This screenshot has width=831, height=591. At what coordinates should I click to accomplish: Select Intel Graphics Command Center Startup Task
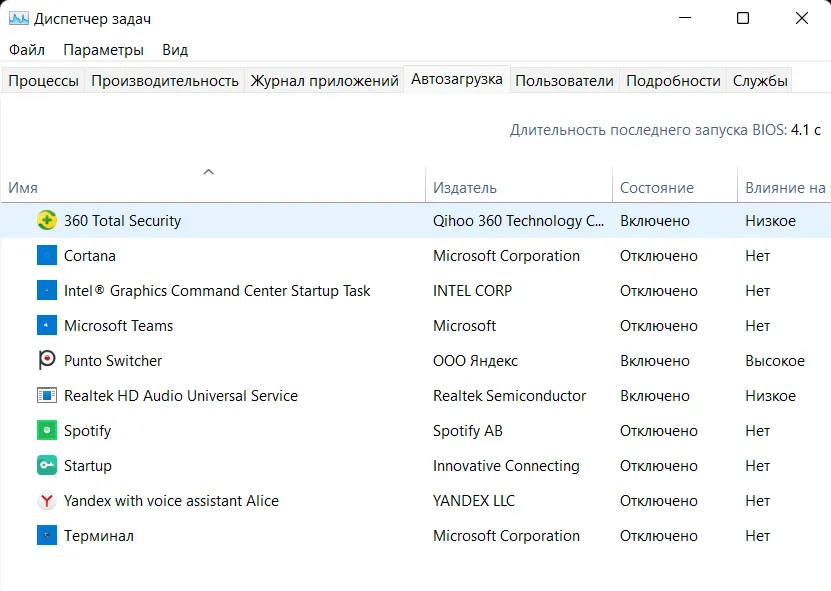217,290
